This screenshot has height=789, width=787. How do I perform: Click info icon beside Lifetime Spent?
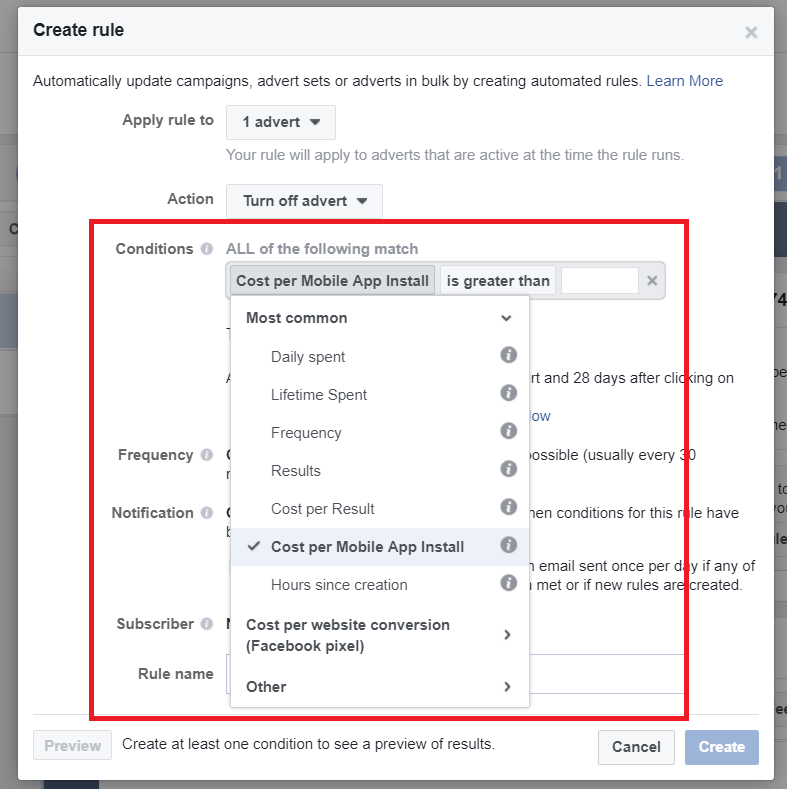tap(508, 392)
